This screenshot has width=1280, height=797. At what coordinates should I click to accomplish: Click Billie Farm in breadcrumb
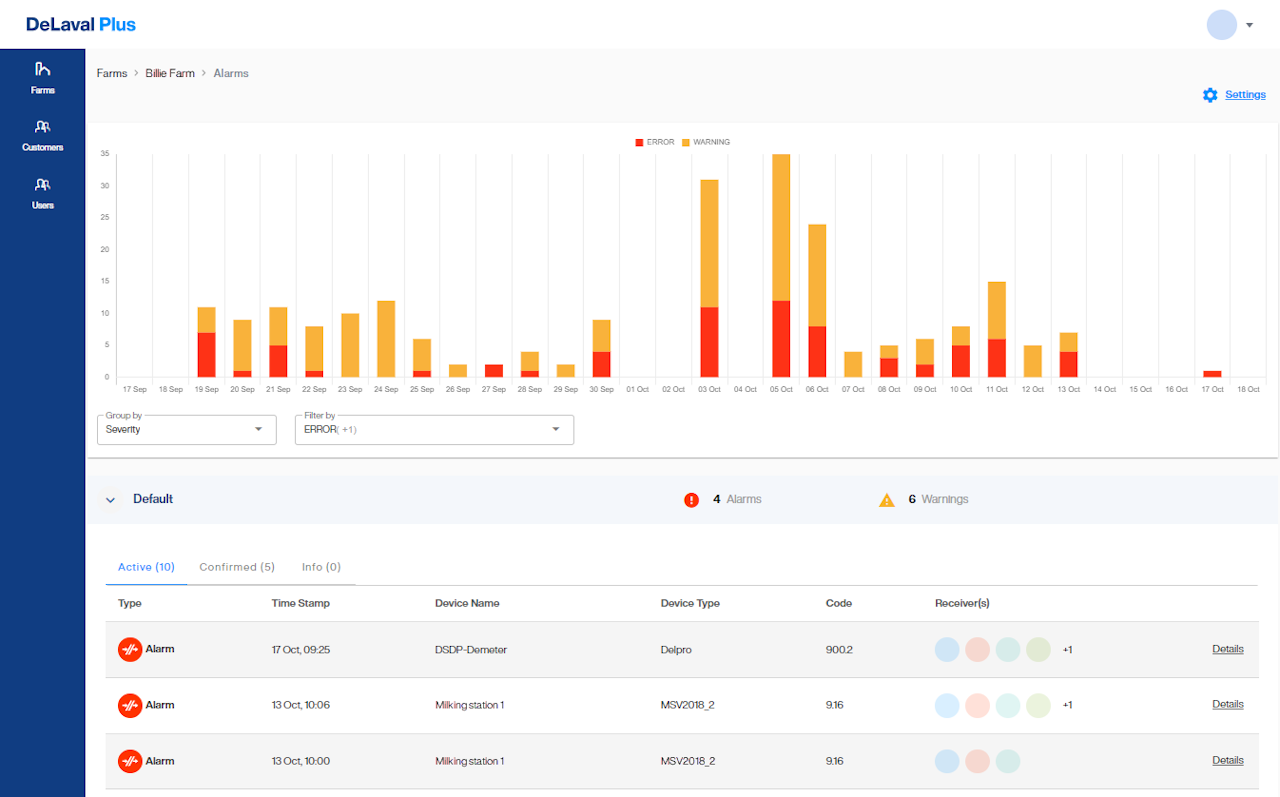coord(170,73)
